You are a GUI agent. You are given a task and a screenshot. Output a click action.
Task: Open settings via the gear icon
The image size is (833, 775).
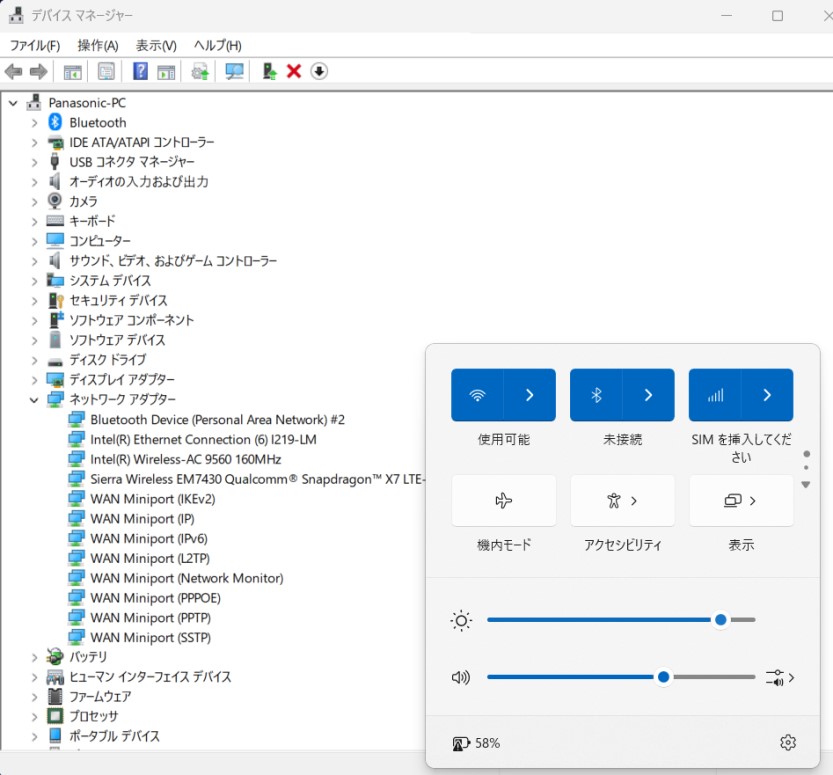pyautogui.click(x=788, y=742)
